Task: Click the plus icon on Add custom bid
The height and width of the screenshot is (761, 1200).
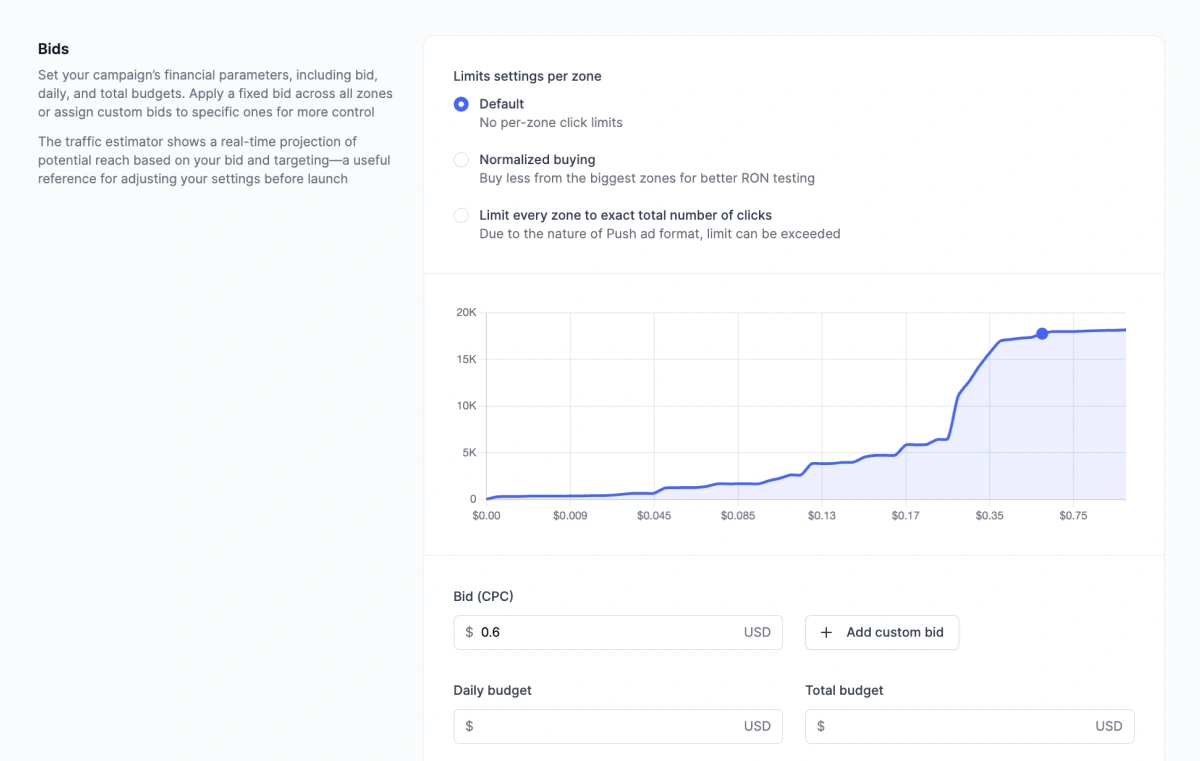Action: pos(827,632)
